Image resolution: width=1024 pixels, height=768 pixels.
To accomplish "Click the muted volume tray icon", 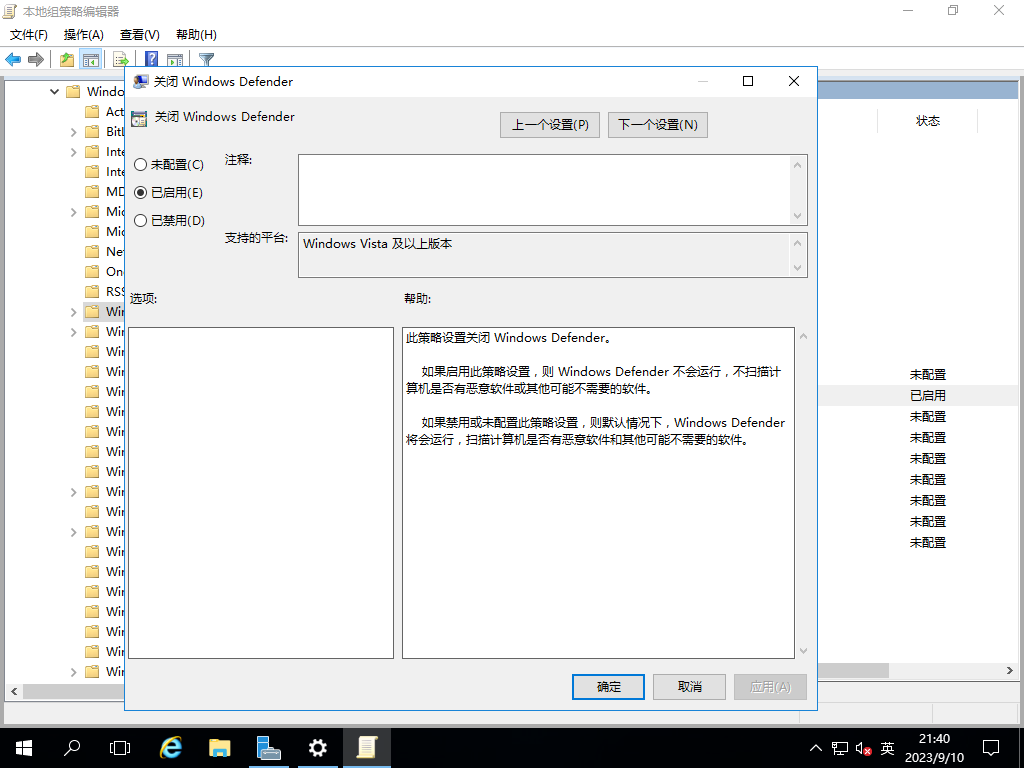I will tap(863, 748).
